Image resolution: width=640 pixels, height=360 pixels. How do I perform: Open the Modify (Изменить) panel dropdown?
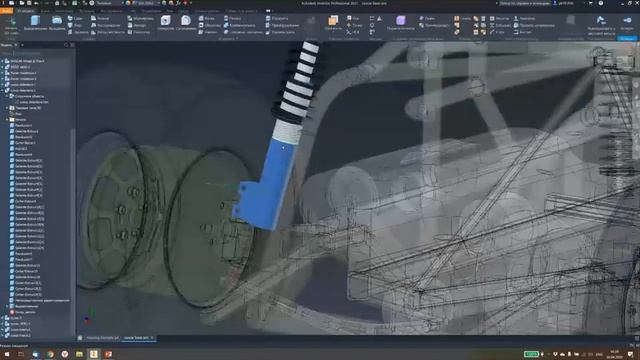click(227, 39)
